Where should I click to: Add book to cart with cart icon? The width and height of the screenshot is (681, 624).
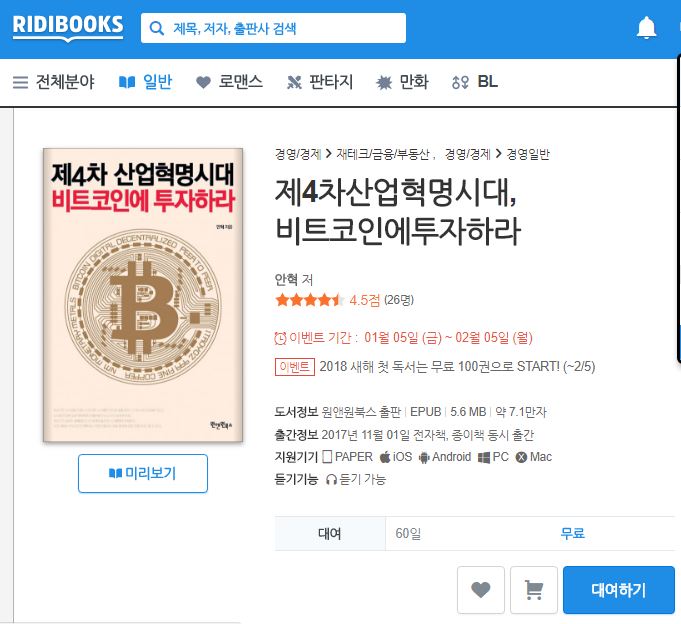click(534, 590)
